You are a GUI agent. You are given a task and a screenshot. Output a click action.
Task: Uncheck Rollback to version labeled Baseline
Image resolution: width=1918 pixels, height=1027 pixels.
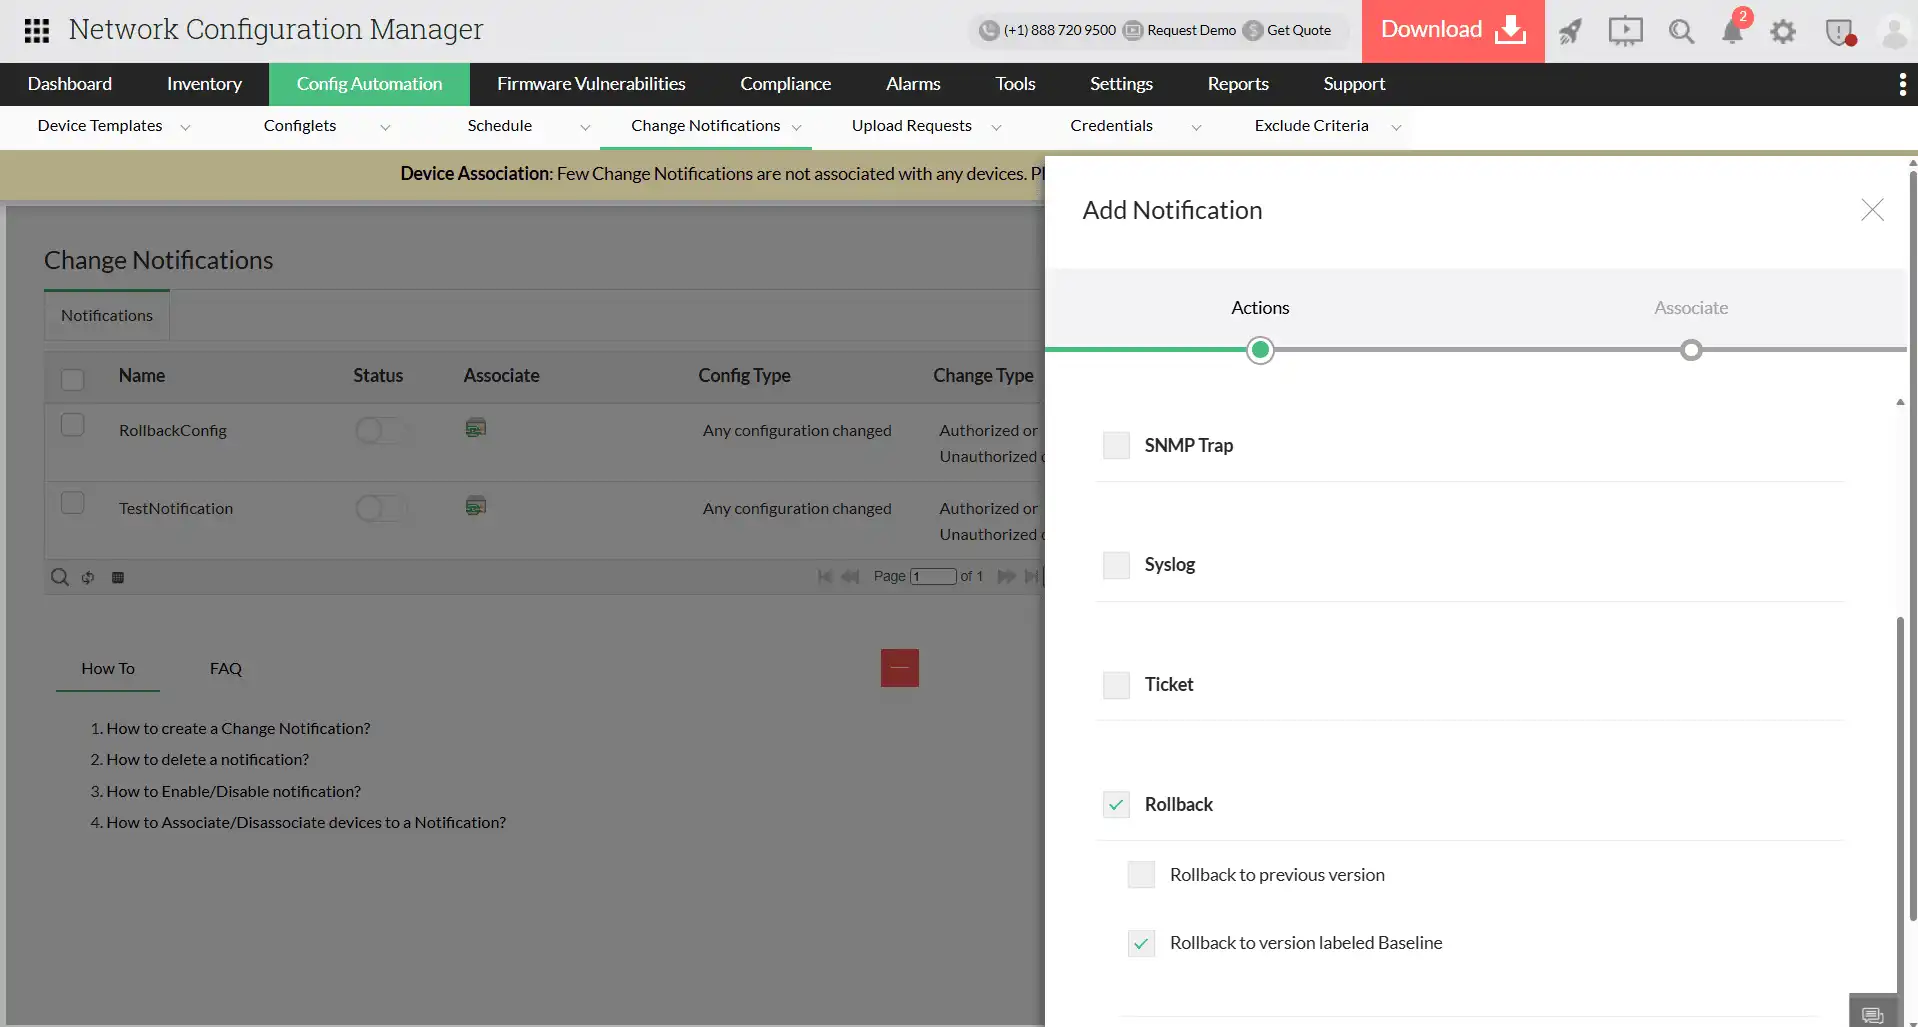tap(1140, 942)
